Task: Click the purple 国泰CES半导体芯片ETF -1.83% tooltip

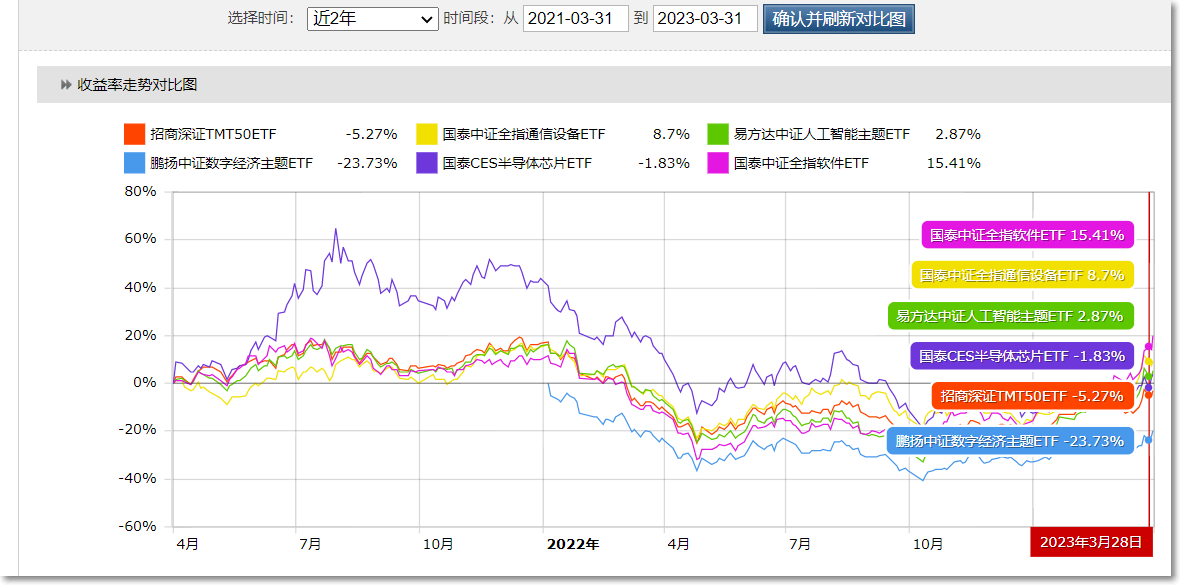Action: point(1021,355)
